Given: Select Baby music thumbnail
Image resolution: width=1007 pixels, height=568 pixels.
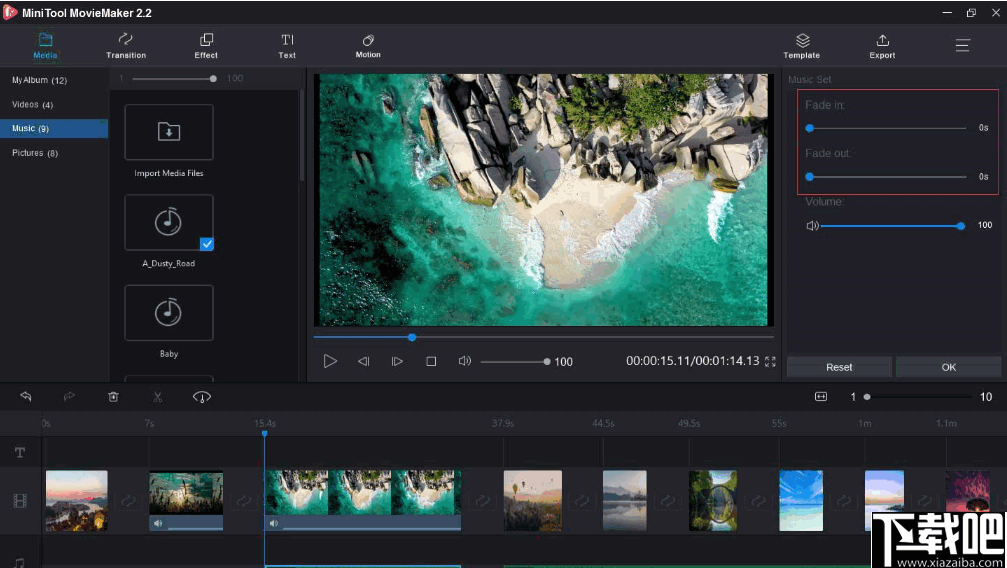Looking at the screenshot, I should [169, 313].
